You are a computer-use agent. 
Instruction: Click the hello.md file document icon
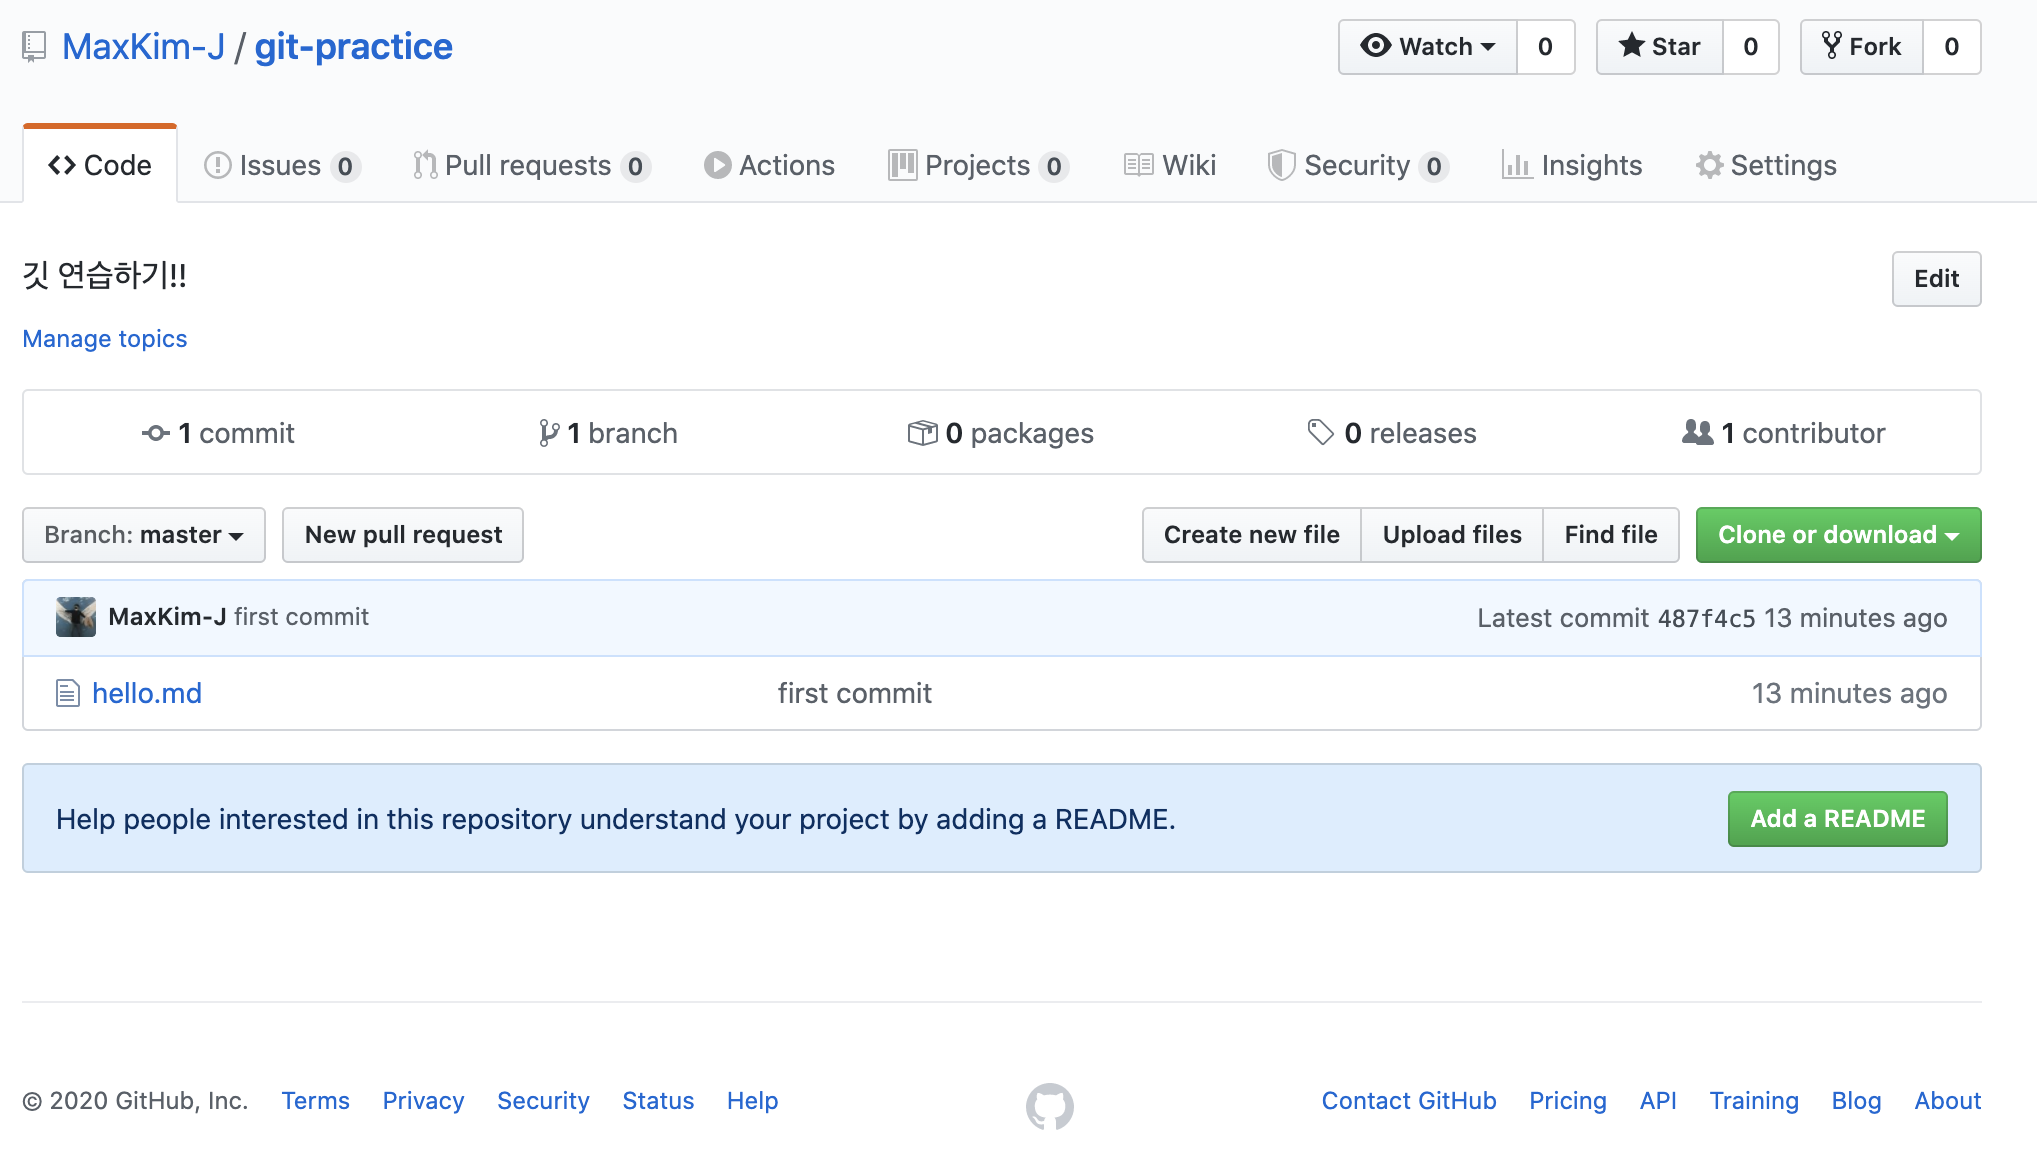[x=67, y=693]
